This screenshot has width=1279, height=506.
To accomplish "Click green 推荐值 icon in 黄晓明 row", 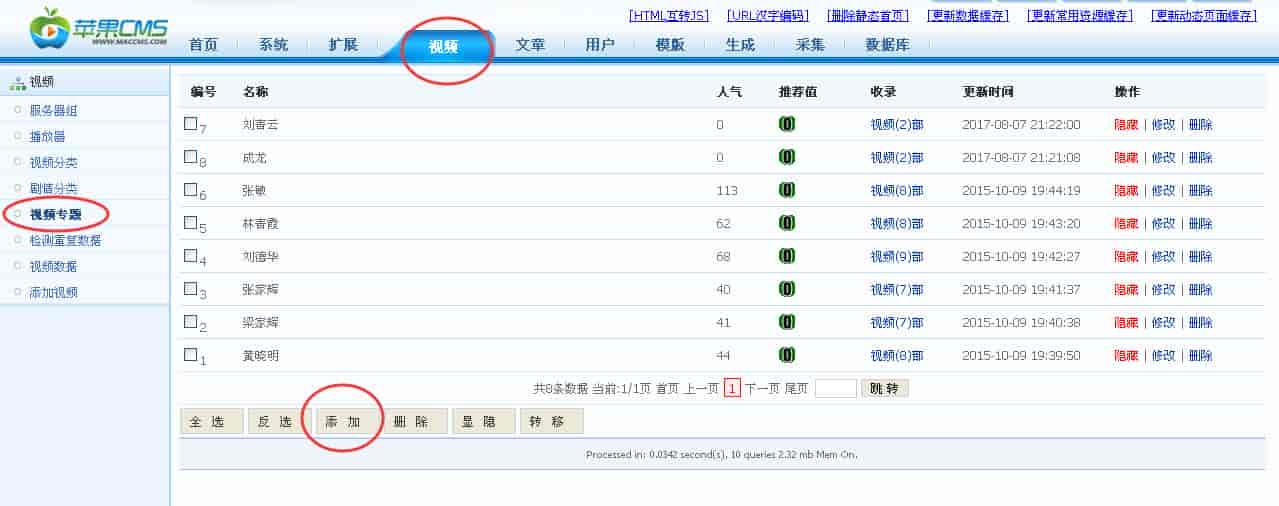I will [x=787, y=355].
